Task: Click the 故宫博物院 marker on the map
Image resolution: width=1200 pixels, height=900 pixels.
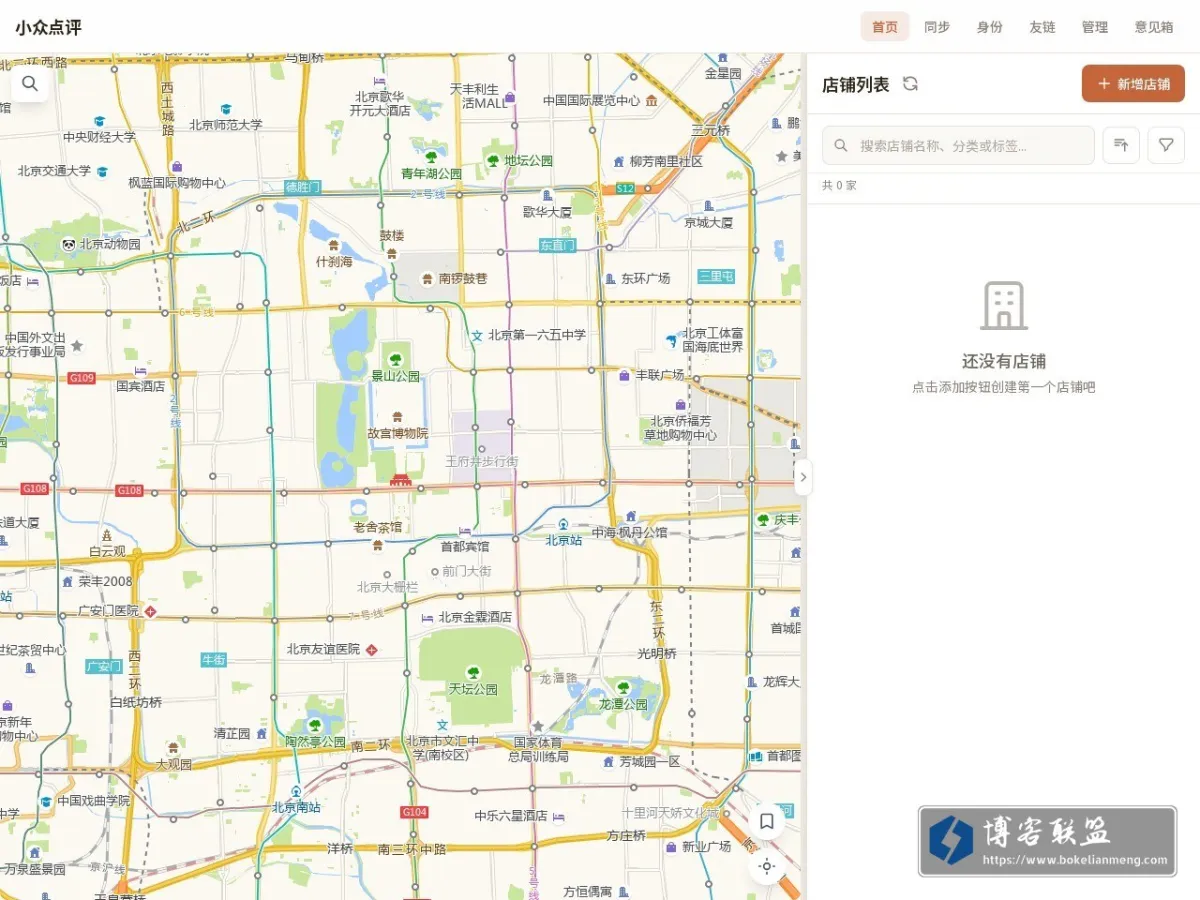Action: click(398, 416)
